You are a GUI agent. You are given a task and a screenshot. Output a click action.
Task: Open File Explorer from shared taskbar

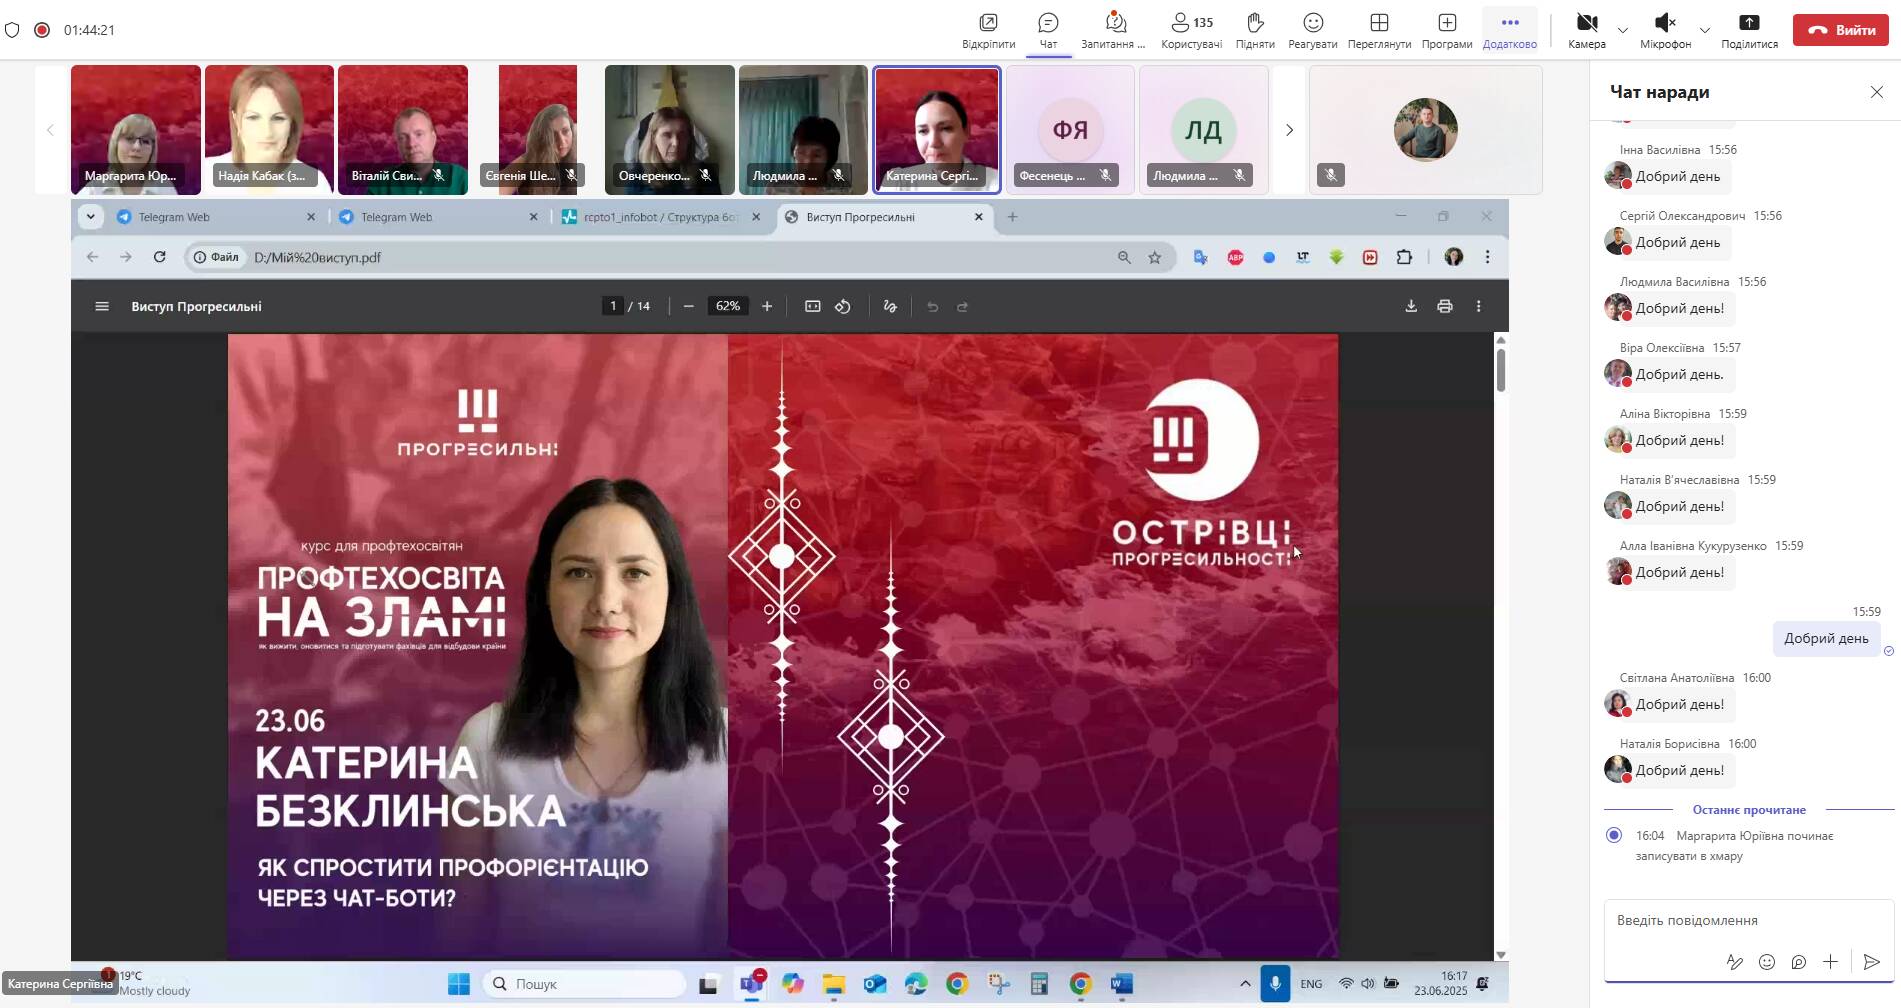834,984
